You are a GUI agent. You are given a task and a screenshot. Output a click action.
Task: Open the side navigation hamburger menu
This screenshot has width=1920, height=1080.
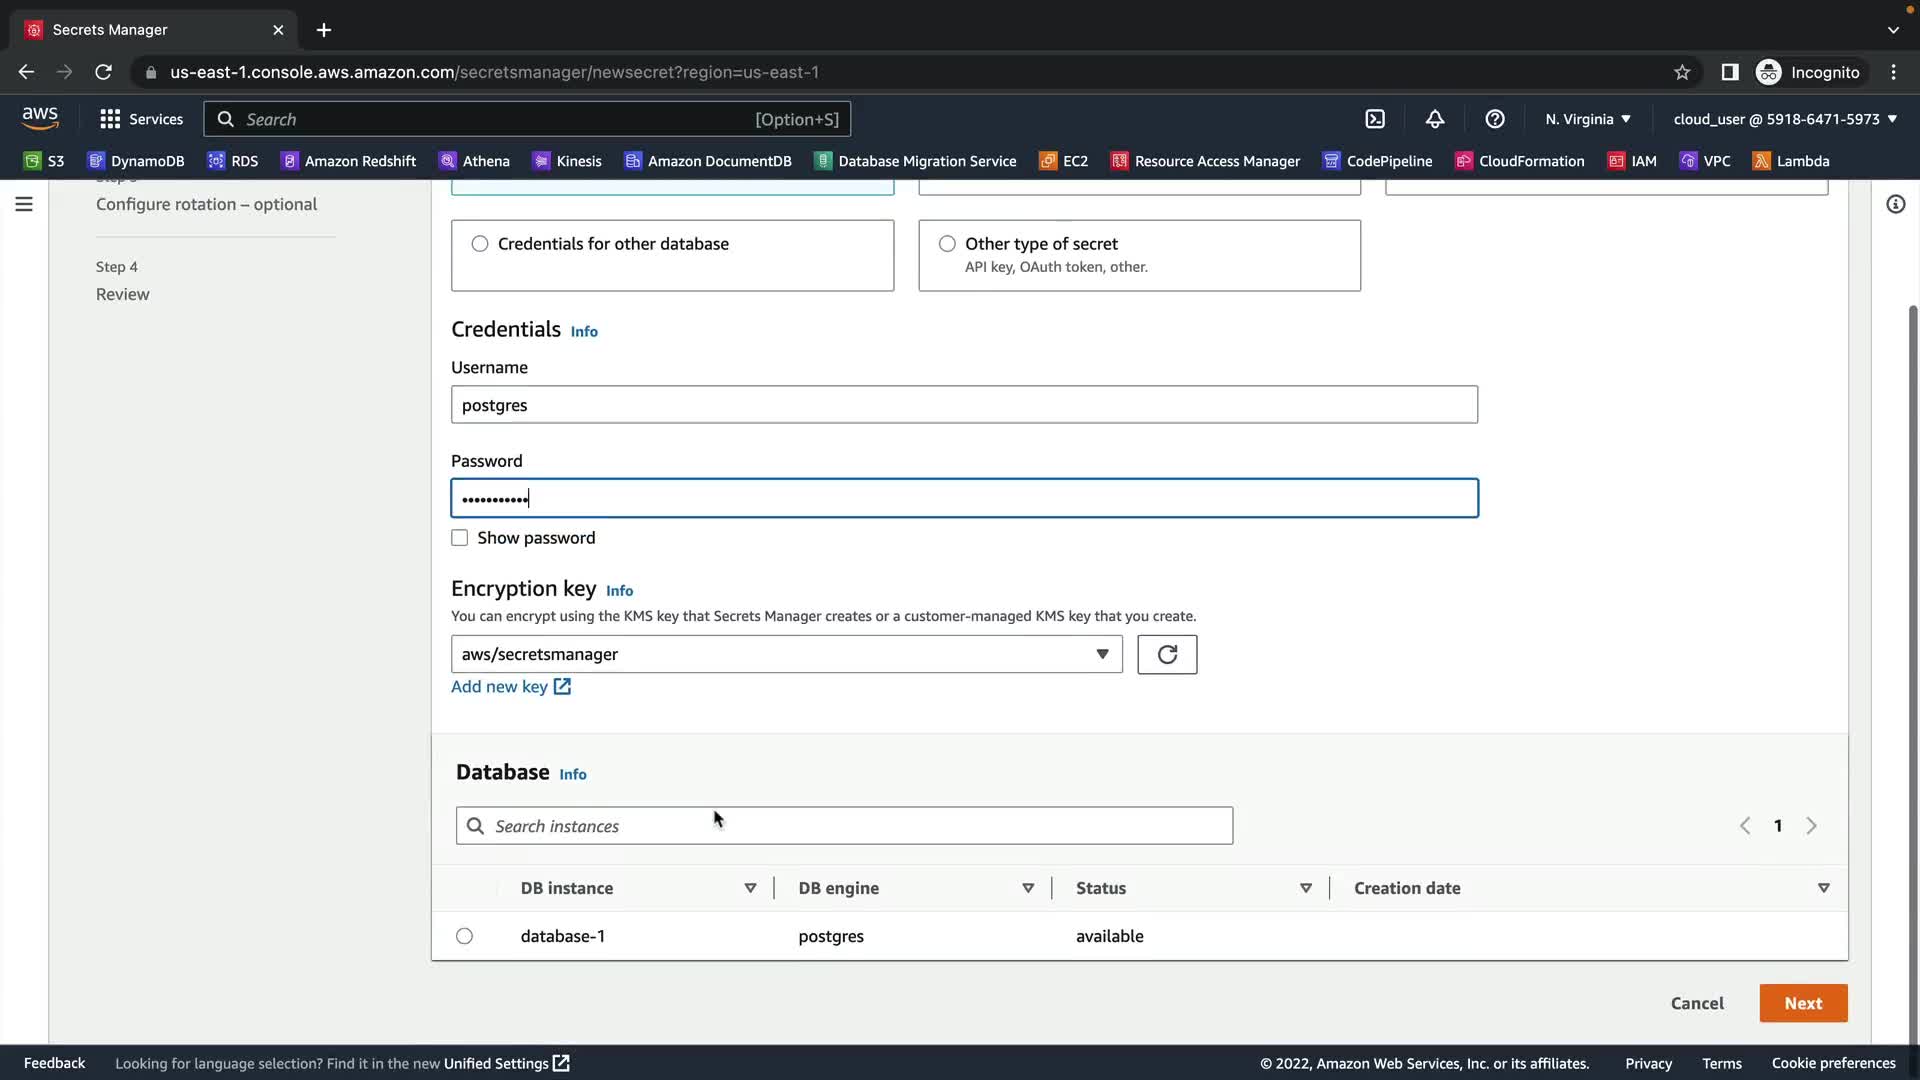point(24,204)
